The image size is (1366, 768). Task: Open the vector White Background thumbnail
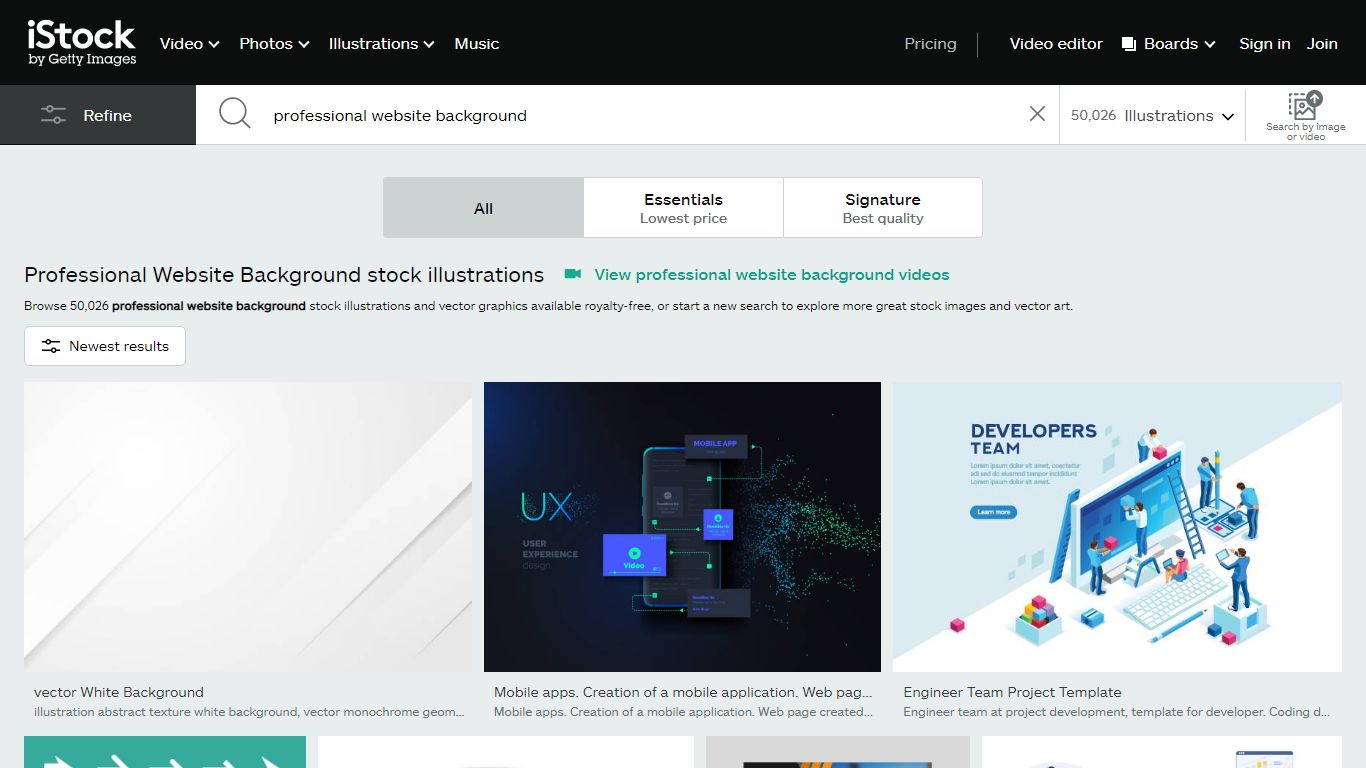[248, 526]
